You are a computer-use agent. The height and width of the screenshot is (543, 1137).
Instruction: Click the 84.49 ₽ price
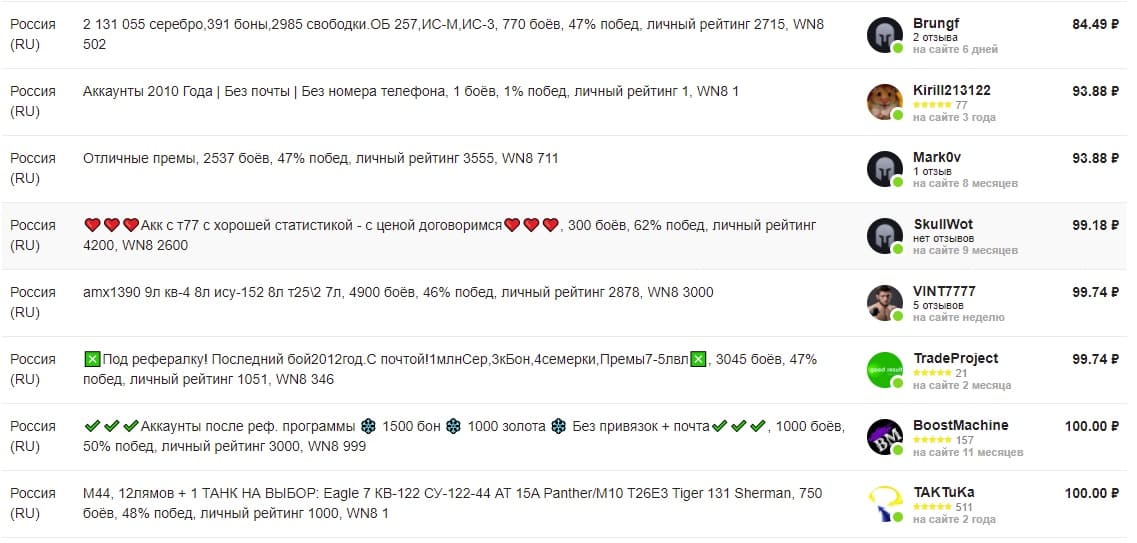tap(1095, 24)
